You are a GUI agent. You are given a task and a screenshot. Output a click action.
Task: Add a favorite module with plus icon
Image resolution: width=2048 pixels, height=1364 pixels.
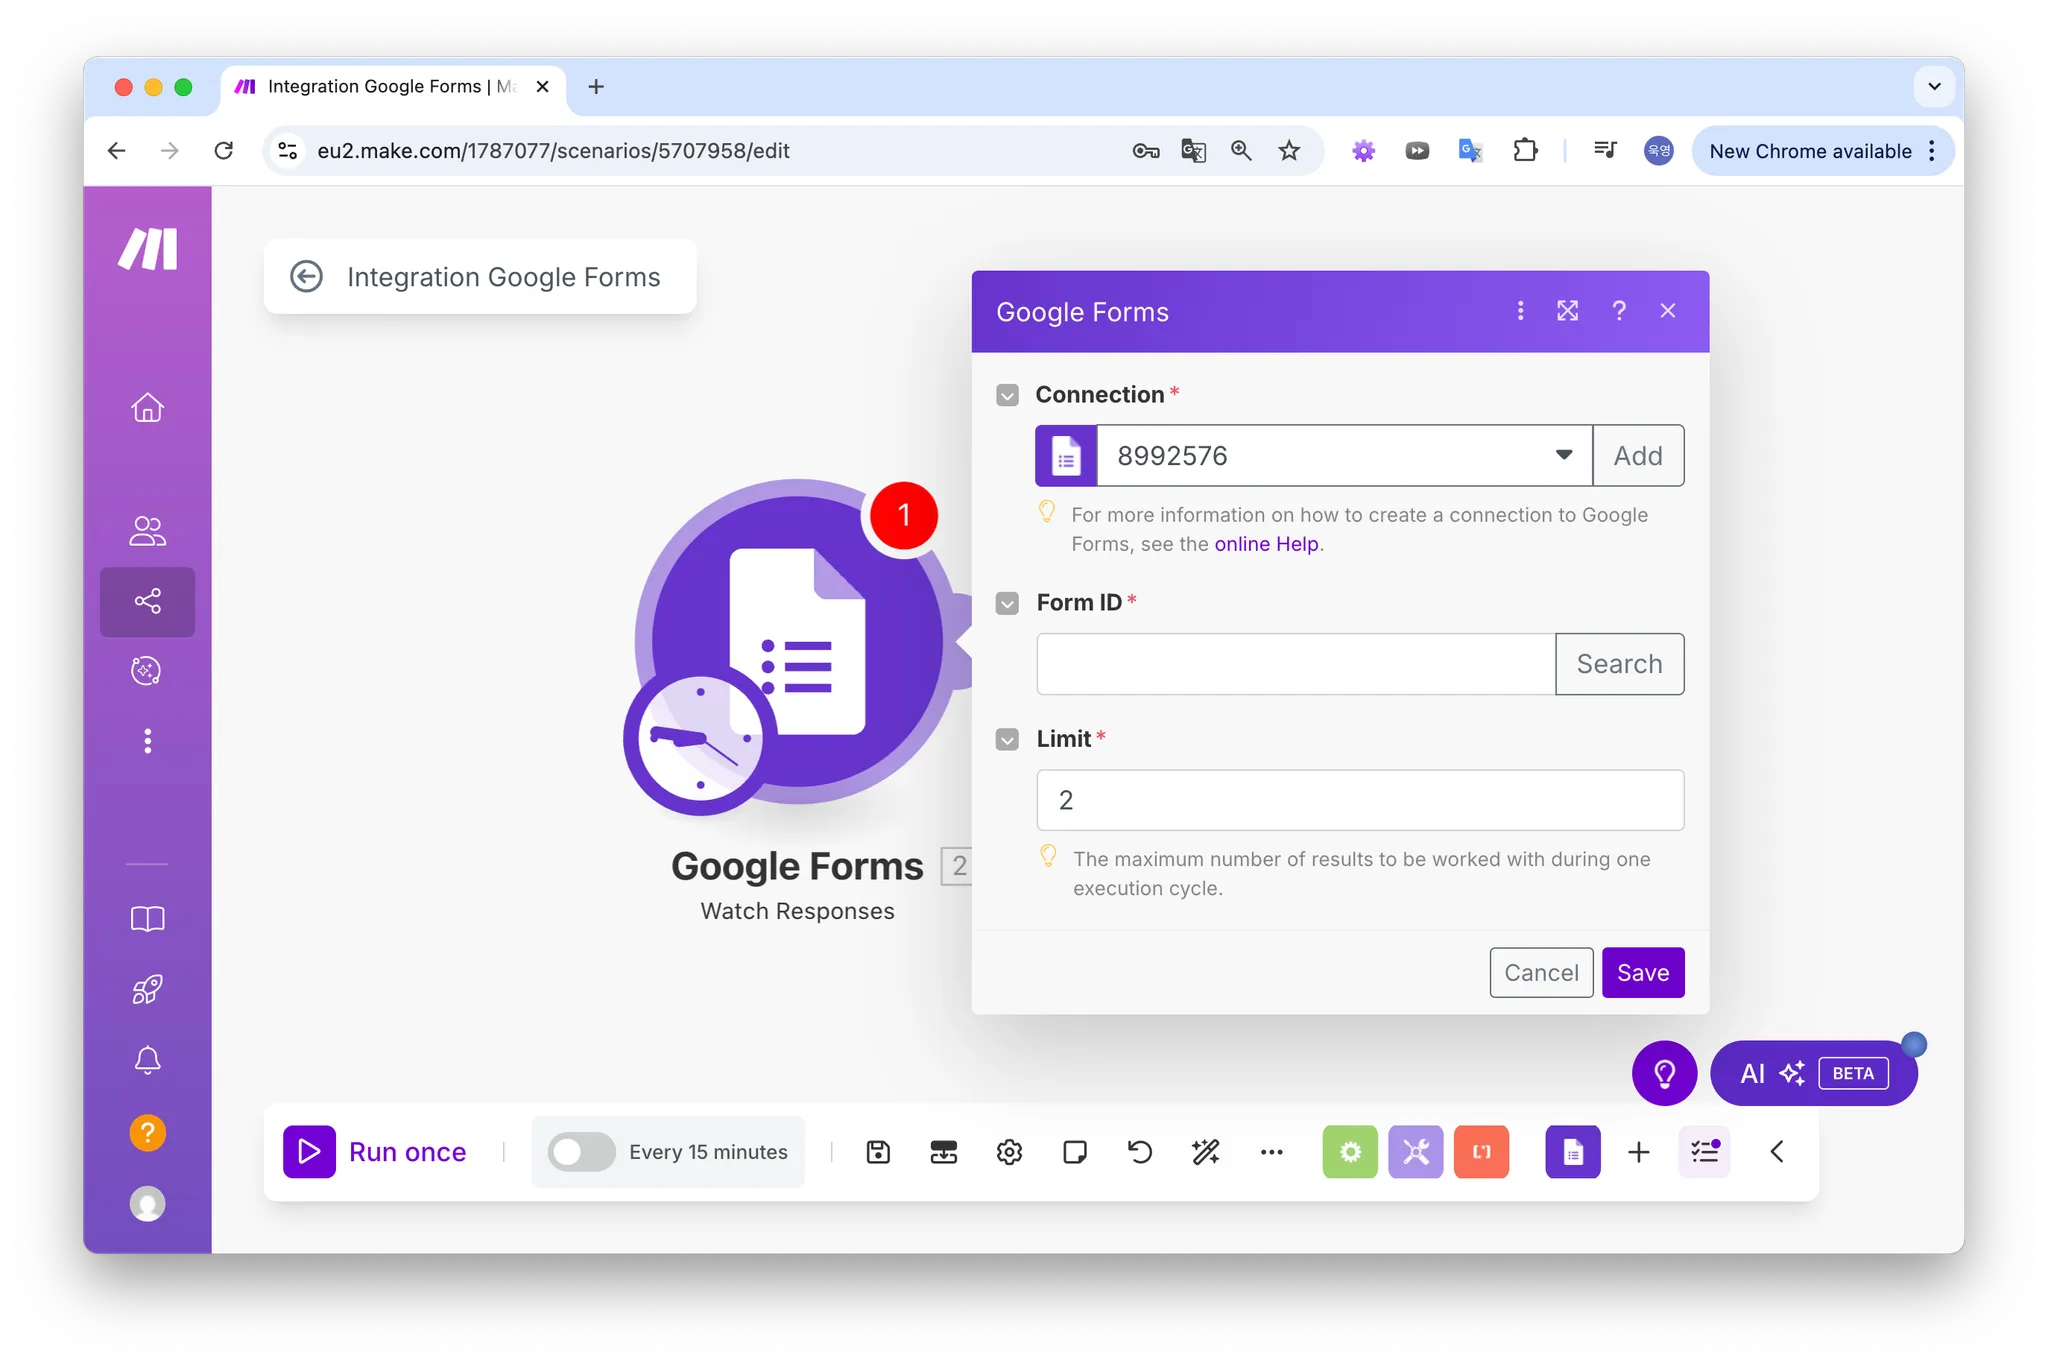click(1639, 1152)
